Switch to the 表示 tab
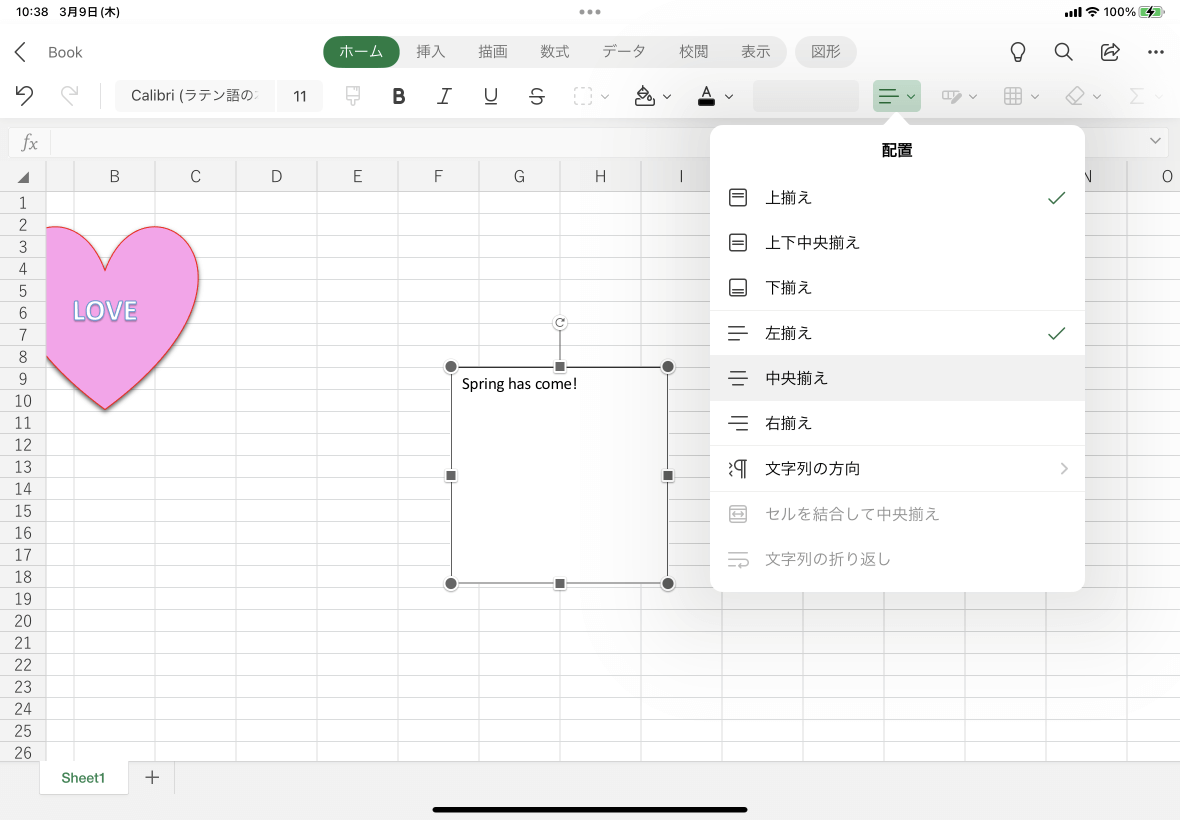 coord(756,52)
